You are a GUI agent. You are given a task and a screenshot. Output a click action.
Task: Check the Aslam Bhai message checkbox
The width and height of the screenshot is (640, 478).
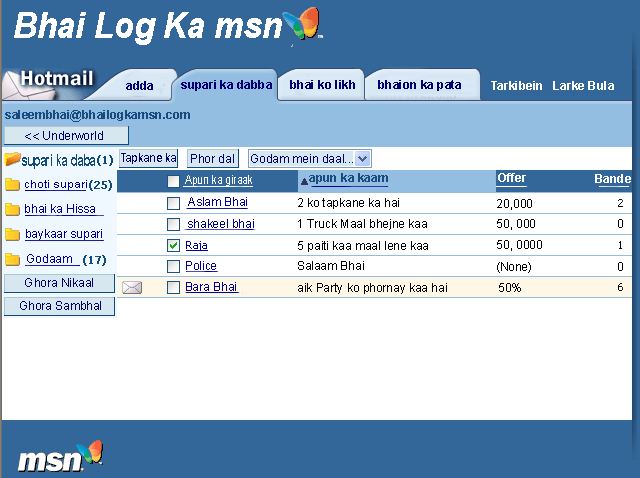pos(173,203)
